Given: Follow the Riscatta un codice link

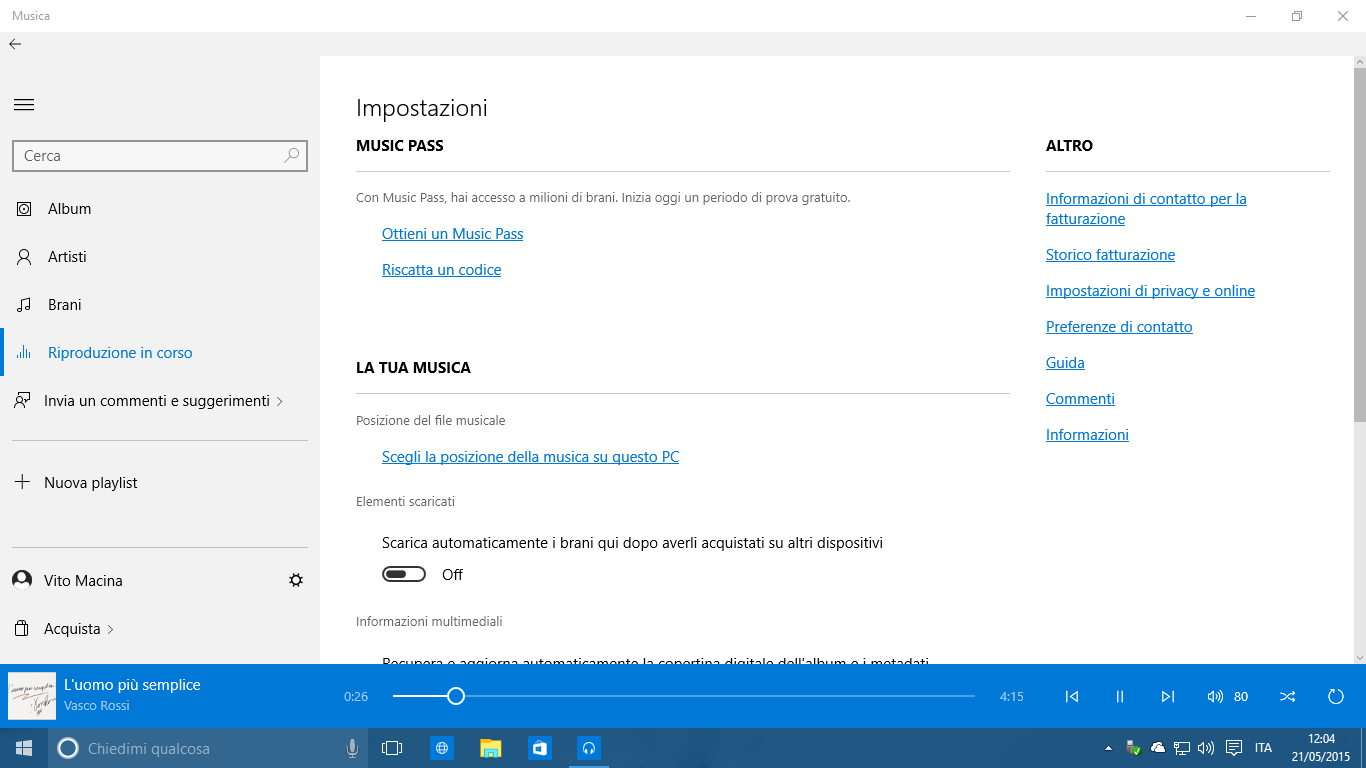Looking at the screenshot, I should pyautogui.click(x=442, y=270).
